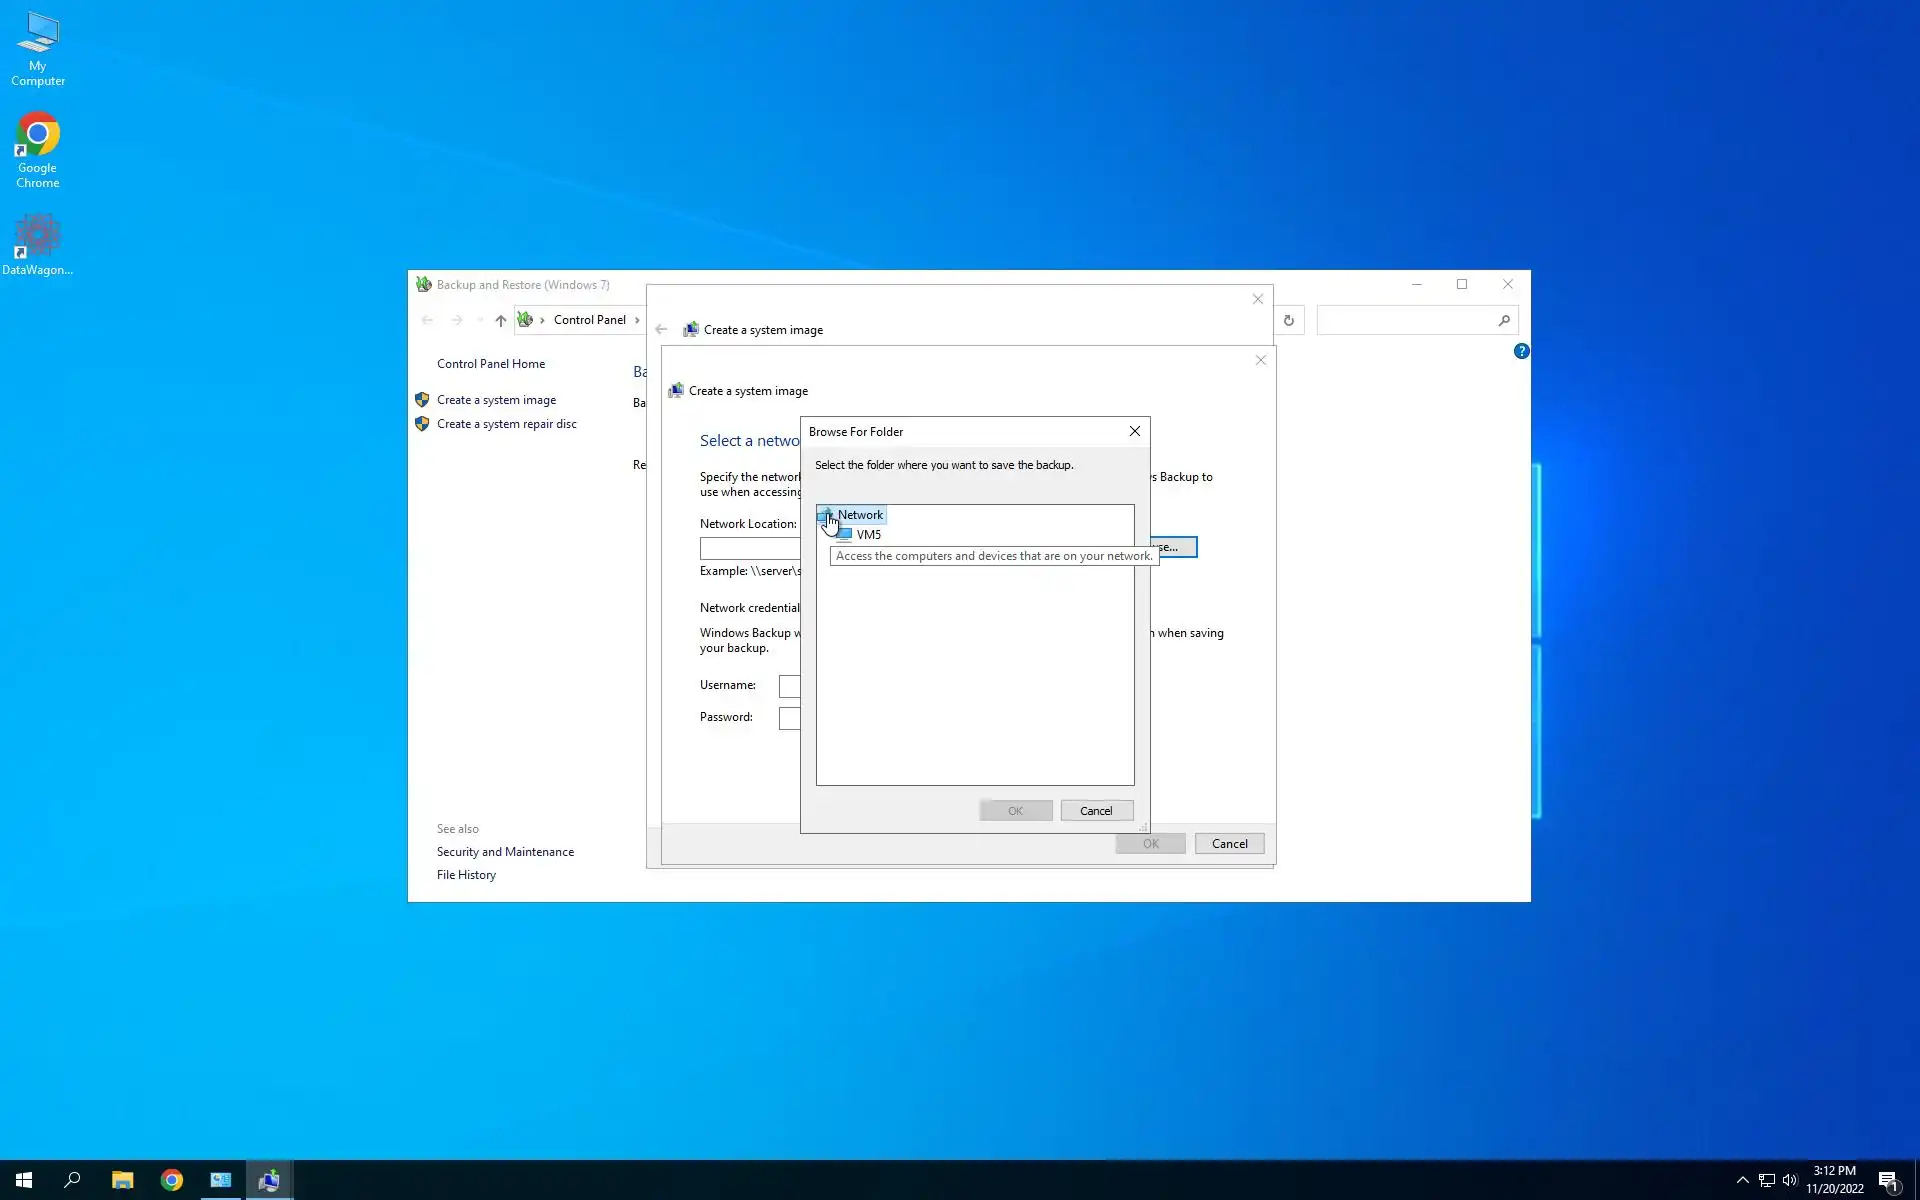This screenshot has width=1920, height=1200.
Task: Click the refresh icon beside the address bar
Action: tap(1288, 320)
